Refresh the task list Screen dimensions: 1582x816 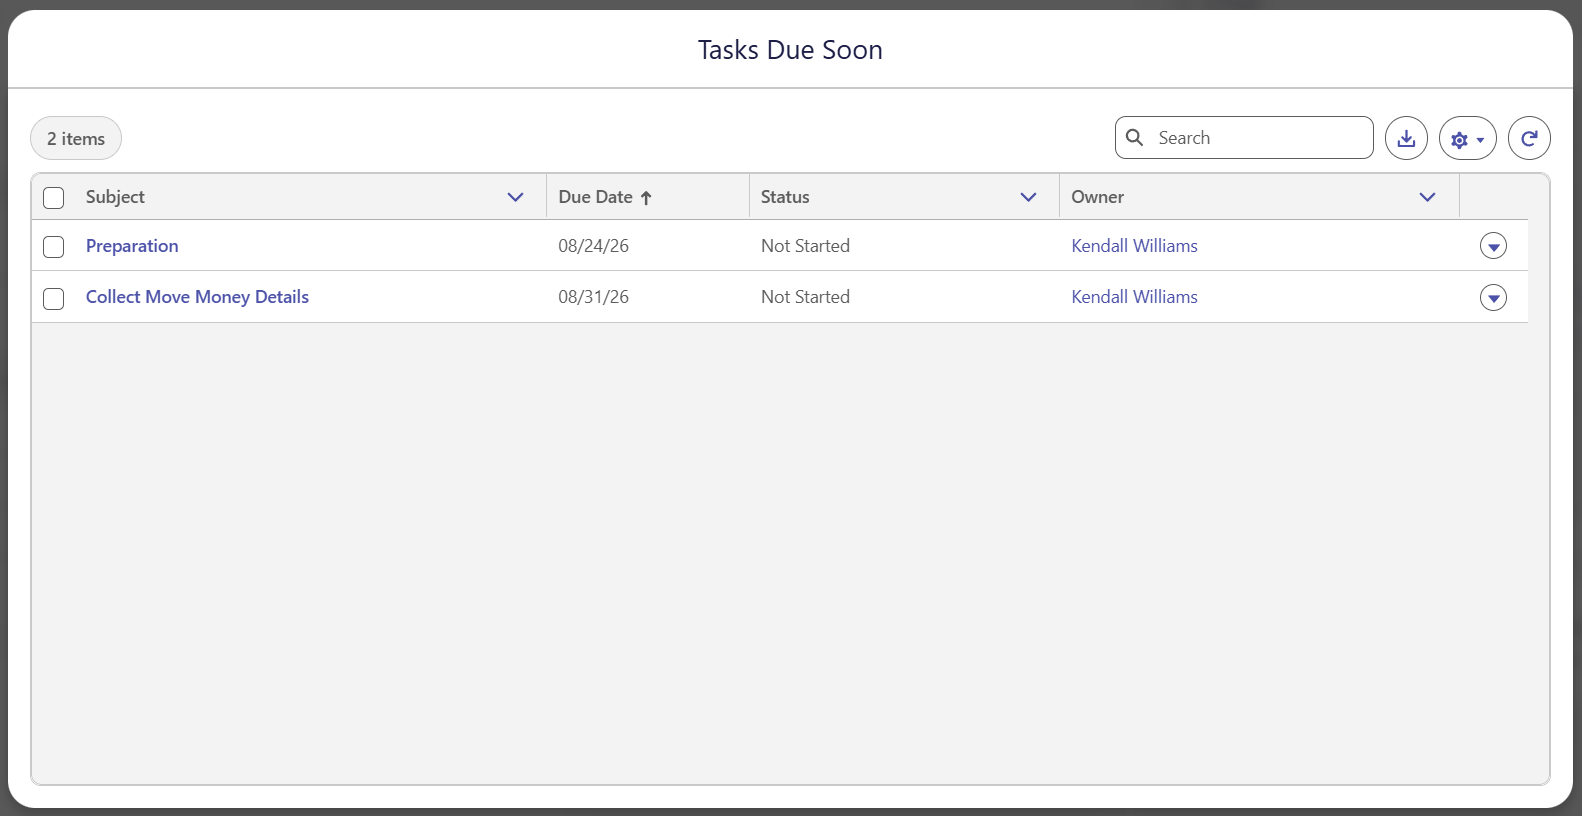point(1529,138)
